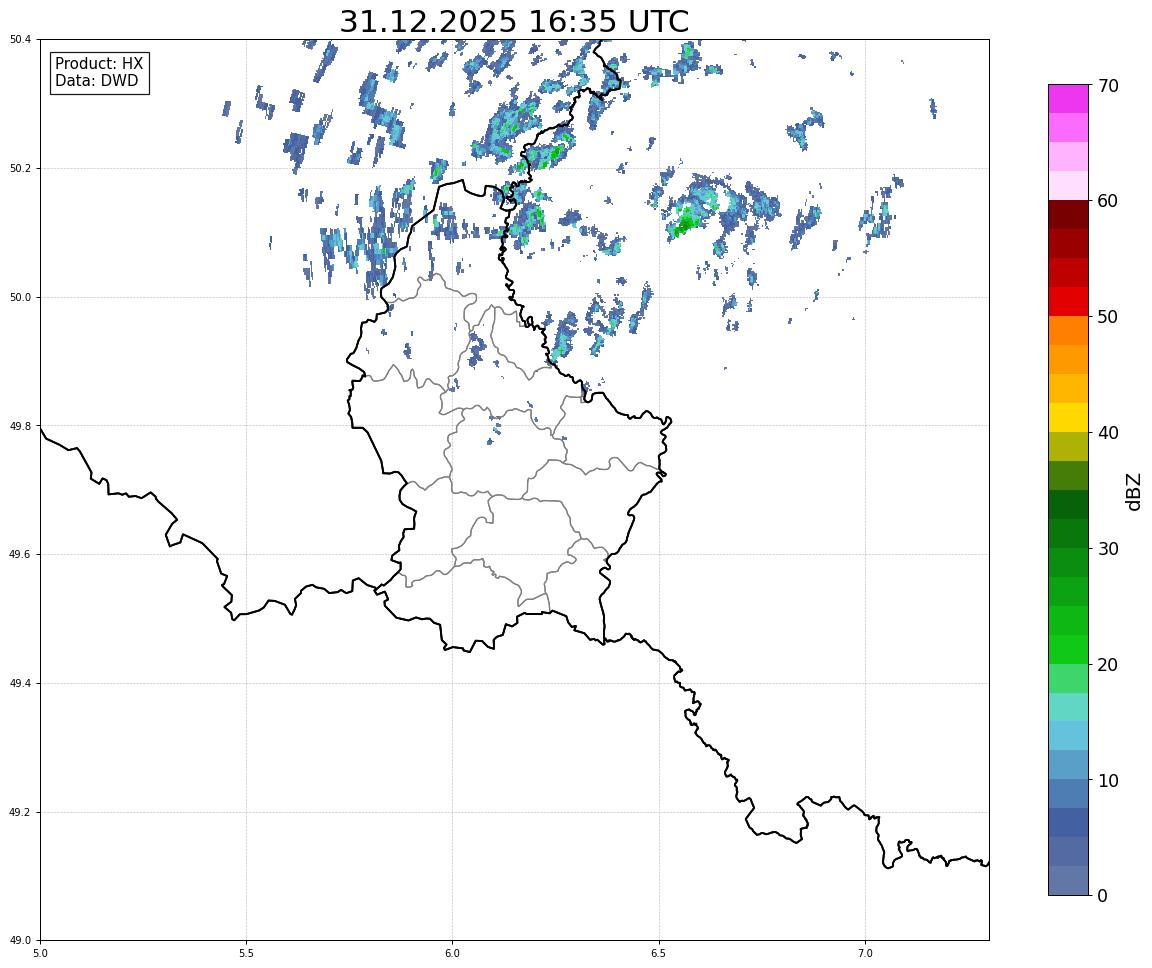Click colorbar tick label 30
The width and height of the screenshot is (1152, 968).
(1109, 549)
